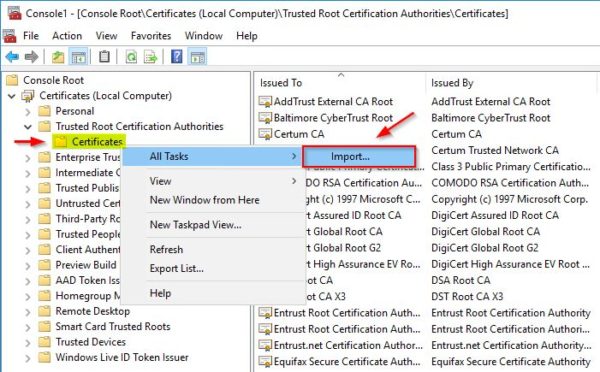The width and height of the screenshot is (600, 372).
Task: Click the Equifax Secure Certificate certificate icon
Action: [x=265, y=361]
